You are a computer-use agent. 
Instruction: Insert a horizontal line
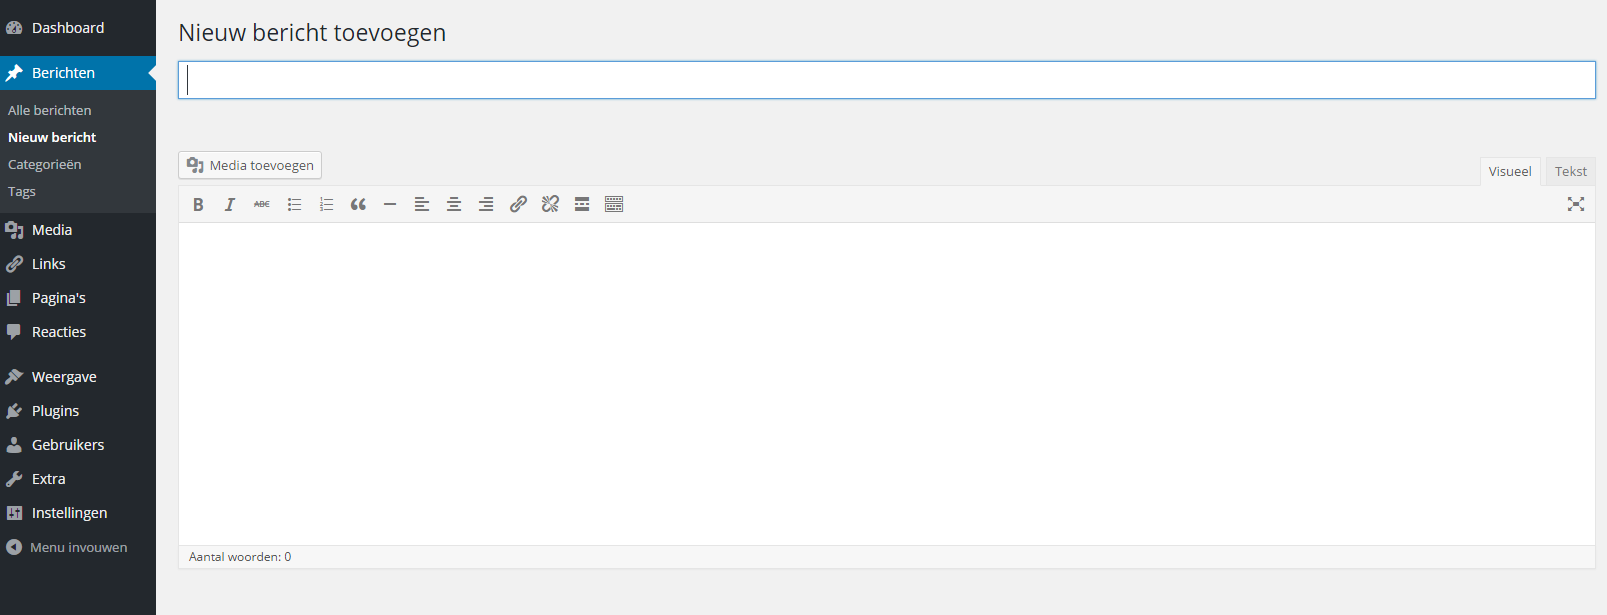390,204
